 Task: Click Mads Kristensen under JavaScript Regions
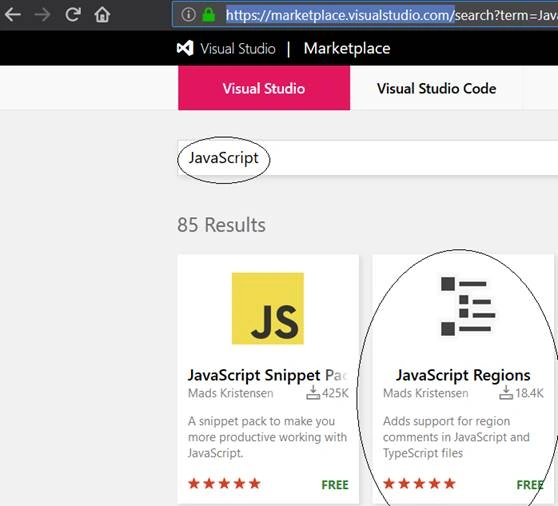point(426,393)
